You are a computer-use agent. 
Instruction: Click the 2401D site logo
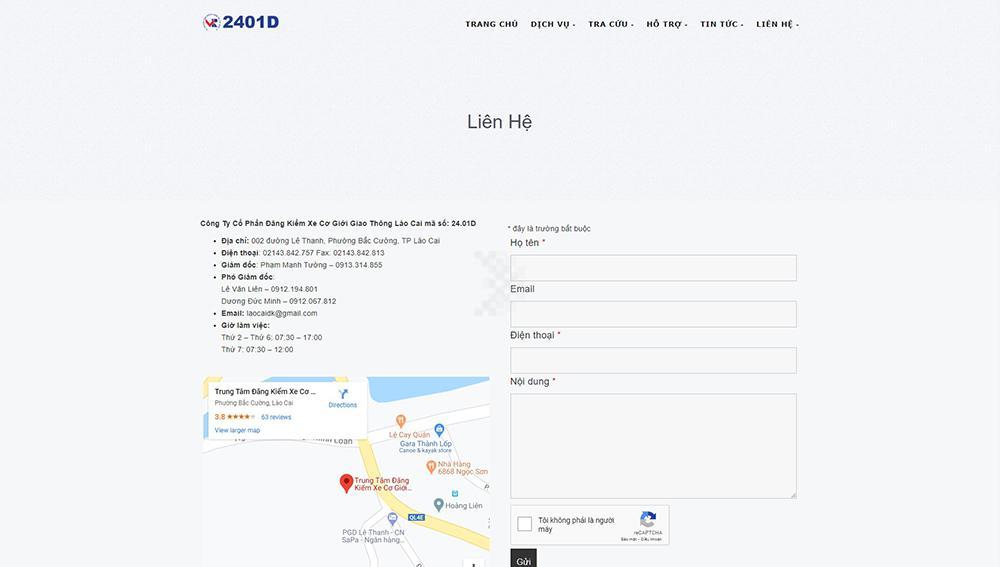241,22
